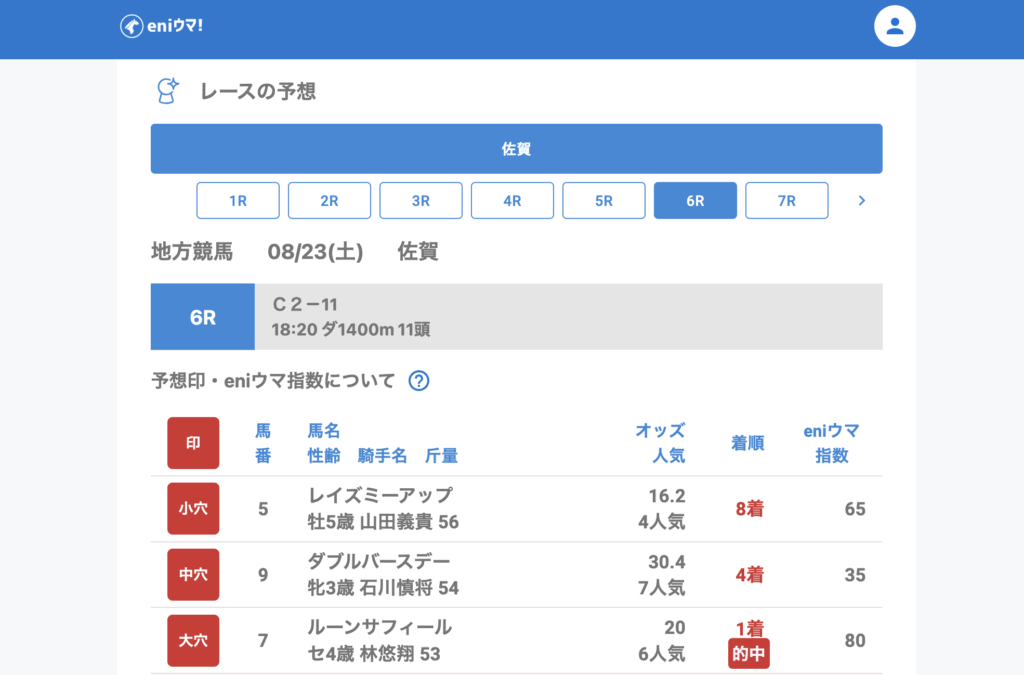
Task: Switch to the 3R race tab
Action: [x=421, y=201]
